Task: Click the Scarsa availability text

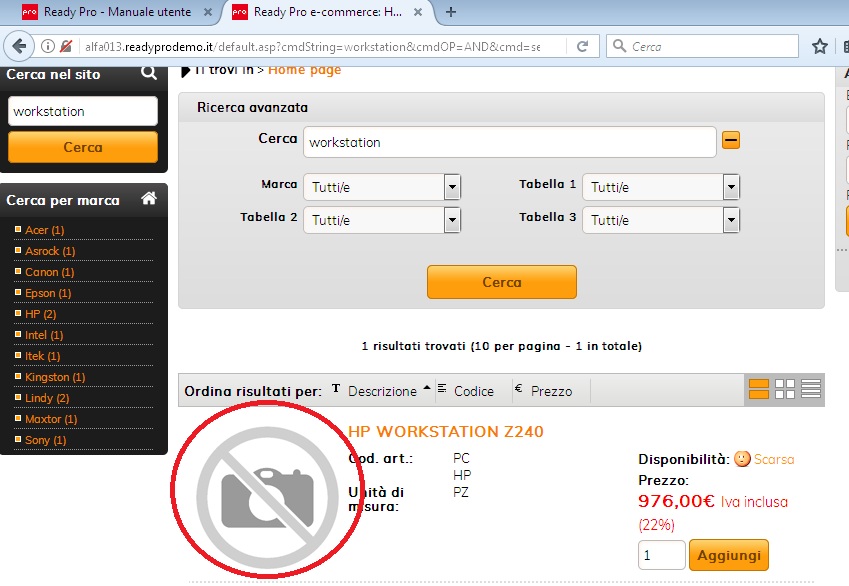Action: (x=774, y=459)
